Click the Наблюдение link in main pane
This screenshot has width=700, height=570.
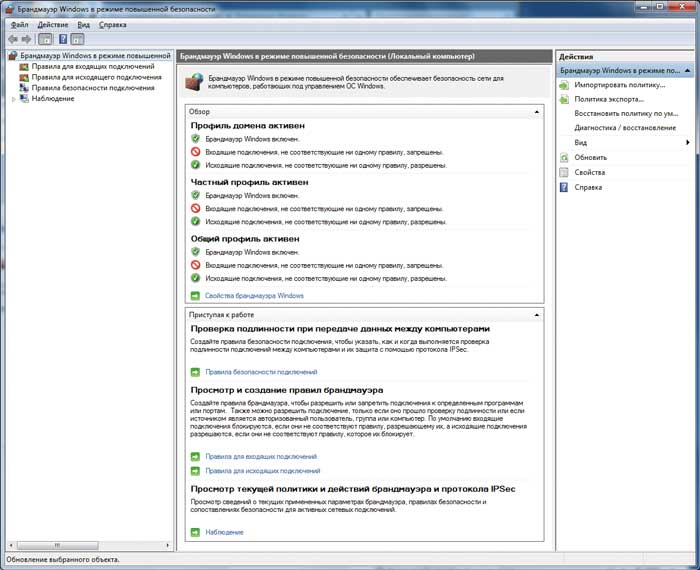tap(224, 532)
